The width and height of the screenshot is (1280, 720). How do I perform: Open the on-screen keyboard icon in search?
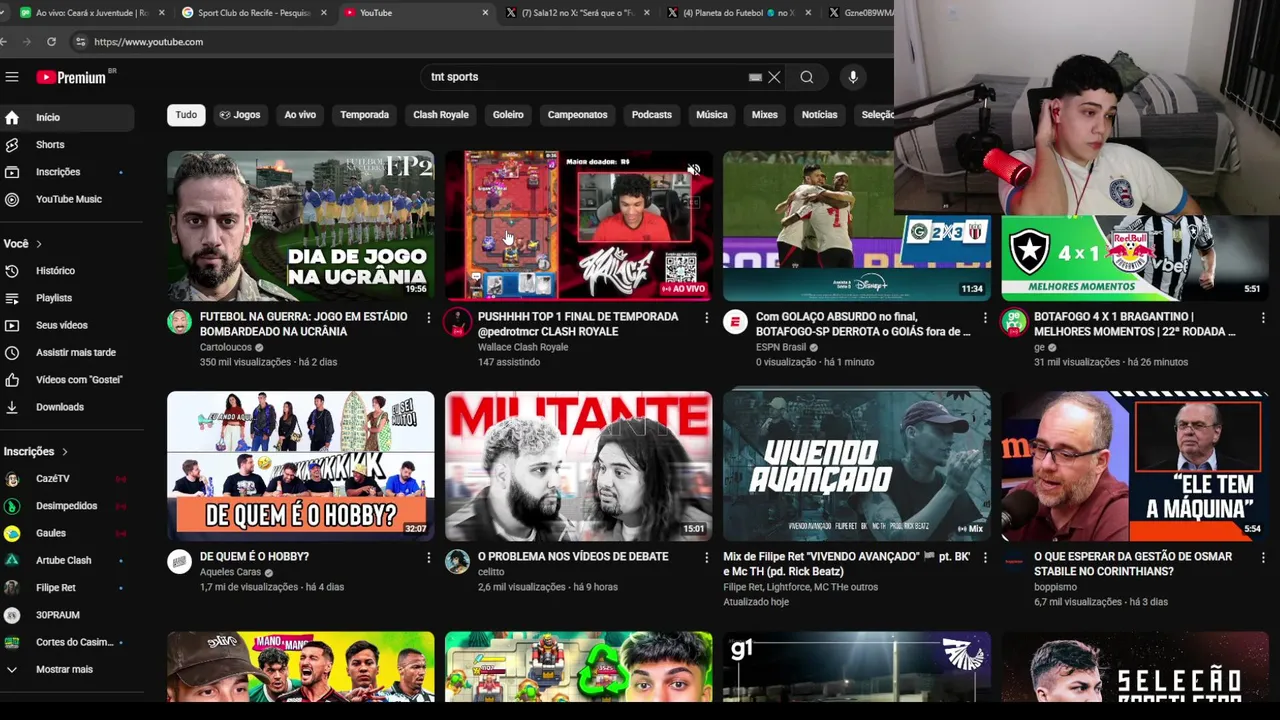coord(755,77)
